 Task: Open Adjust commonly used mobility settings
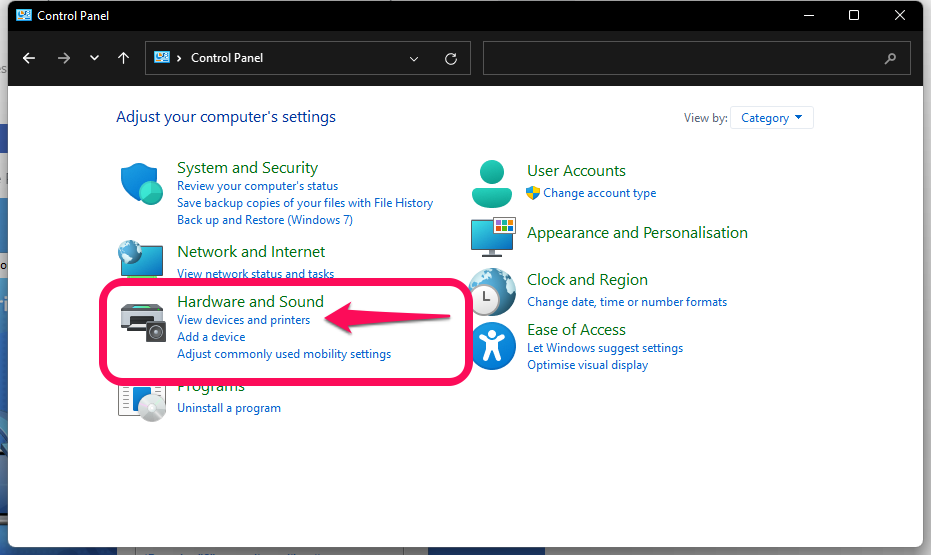(284, 354)
